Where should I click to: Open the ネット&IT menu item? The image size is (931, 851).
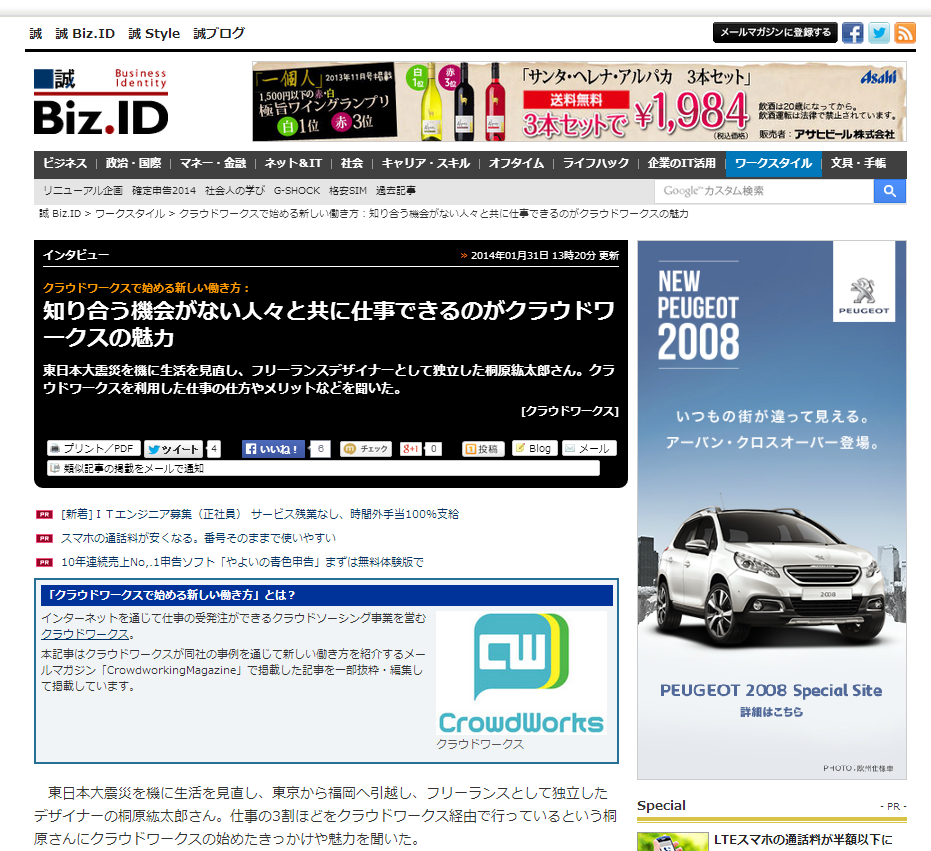pos(293,163)
